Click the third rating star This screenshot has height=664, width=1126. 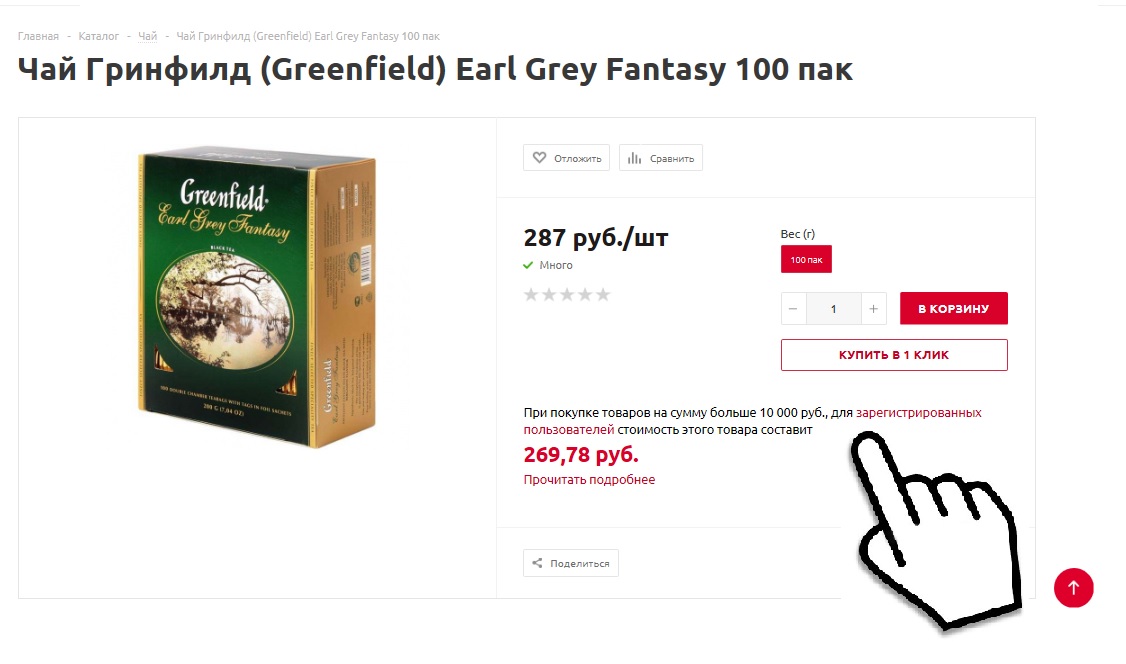pyautogui.click(x=567, y=294)
